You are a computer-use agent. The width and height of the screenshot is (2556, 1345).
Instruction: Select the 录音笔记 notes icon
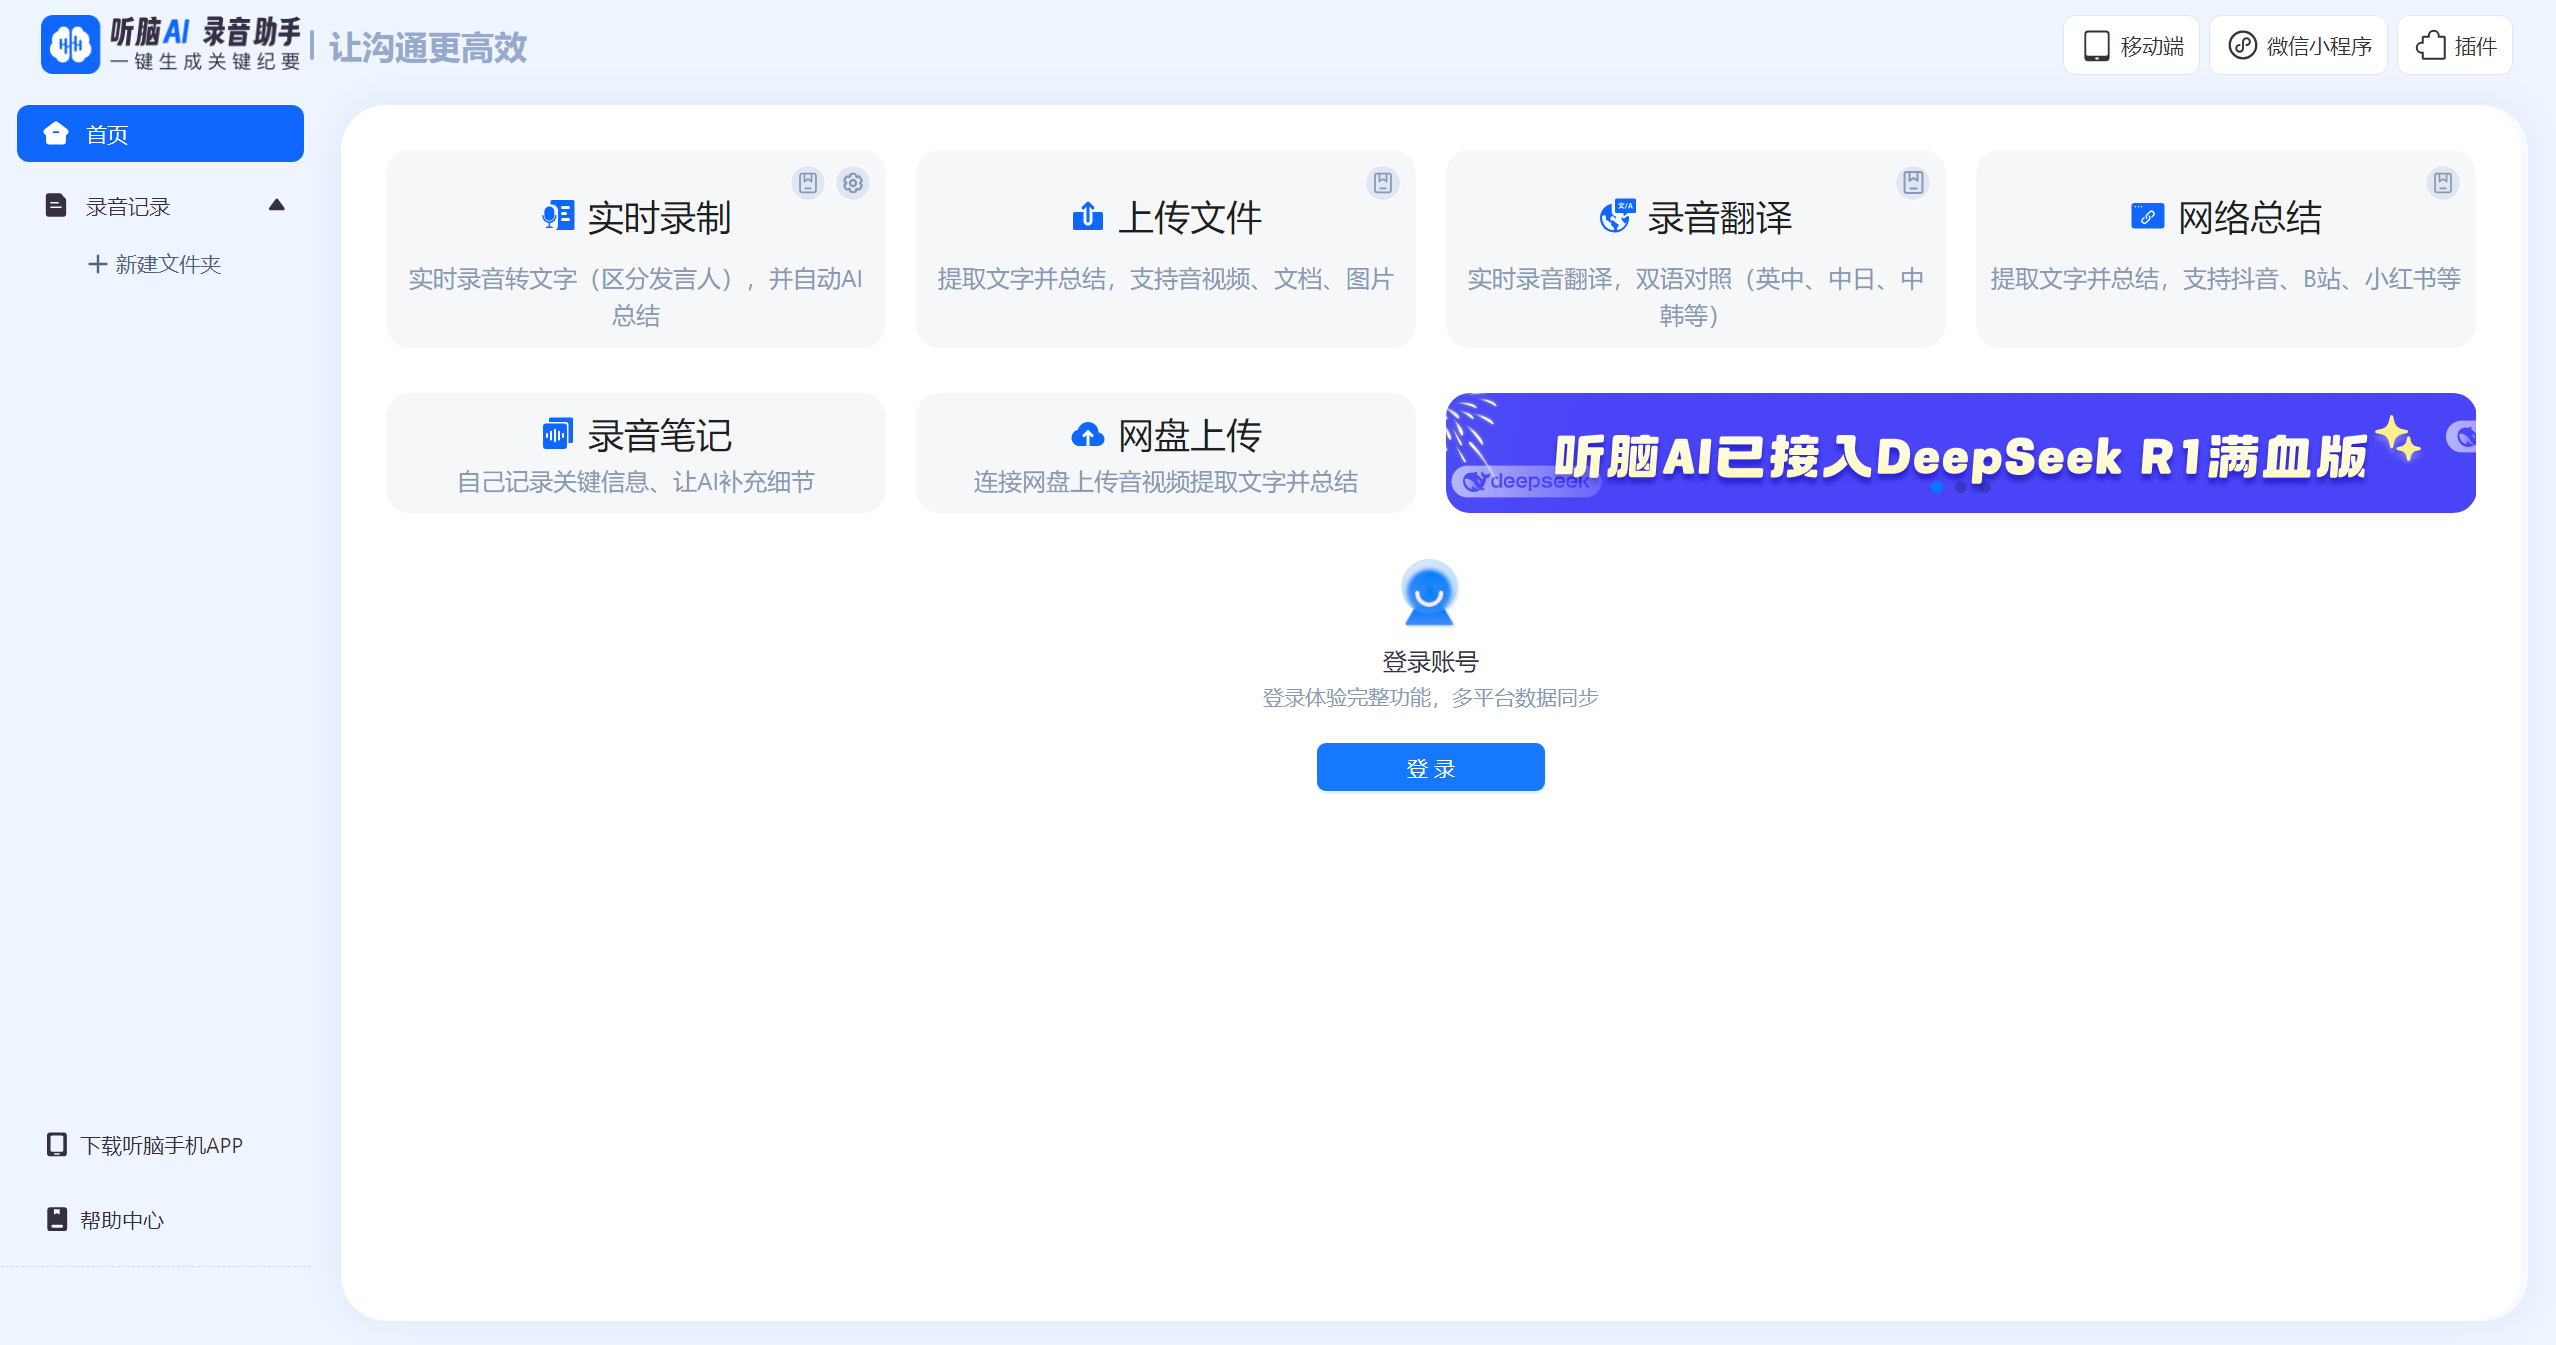(557, 433)
